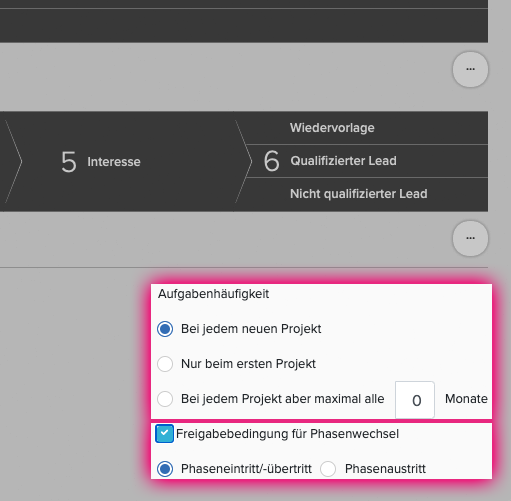This screenshot has height=501, width=511.
Task: Select the Phaseneintritt/-übertritt radio button
Action: coord(165,469)
